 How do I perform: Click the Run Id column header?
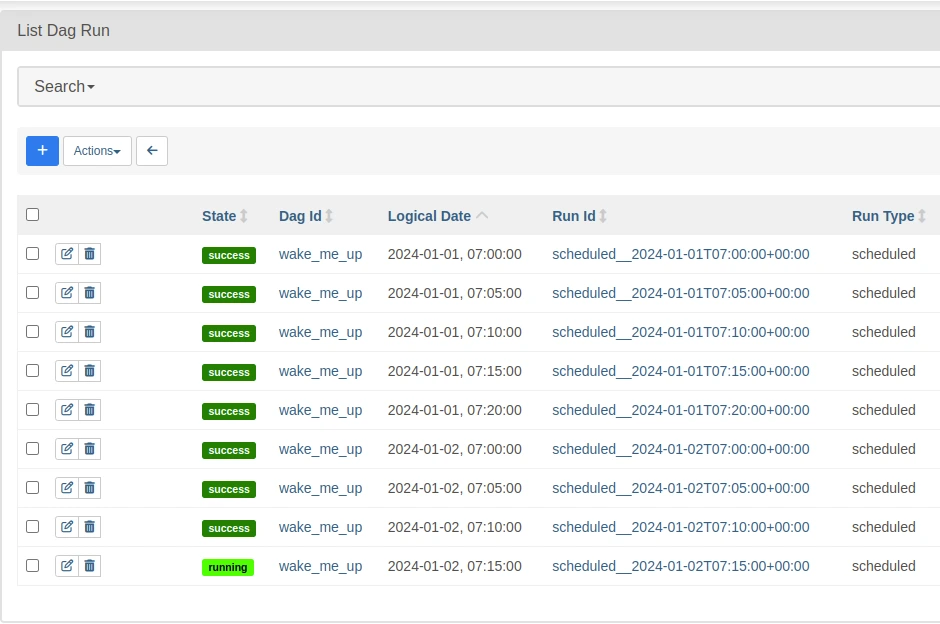(574, 216)
